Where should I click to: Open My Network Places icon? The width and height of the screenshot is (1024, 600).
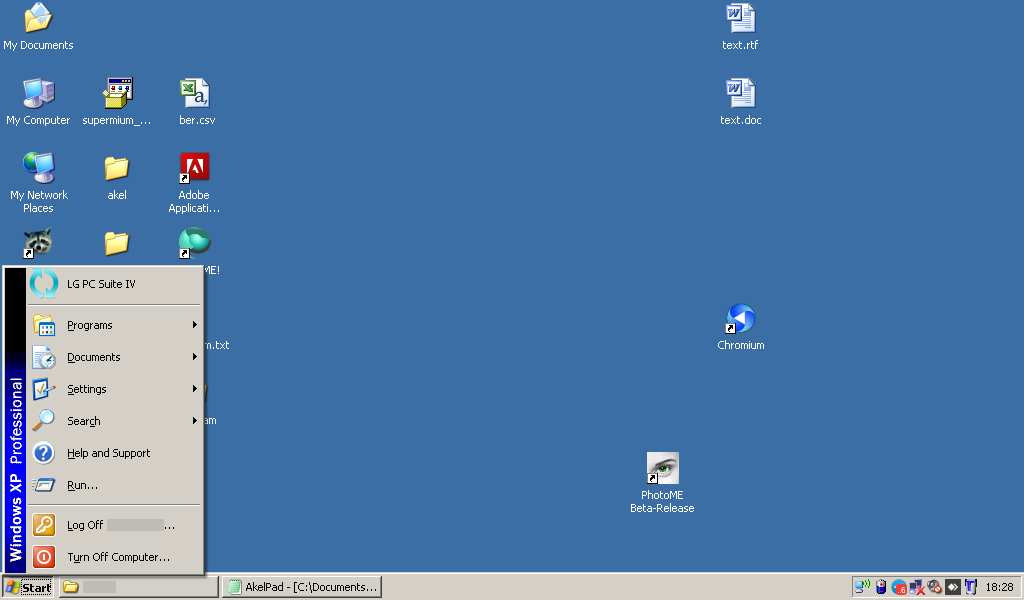38,168
